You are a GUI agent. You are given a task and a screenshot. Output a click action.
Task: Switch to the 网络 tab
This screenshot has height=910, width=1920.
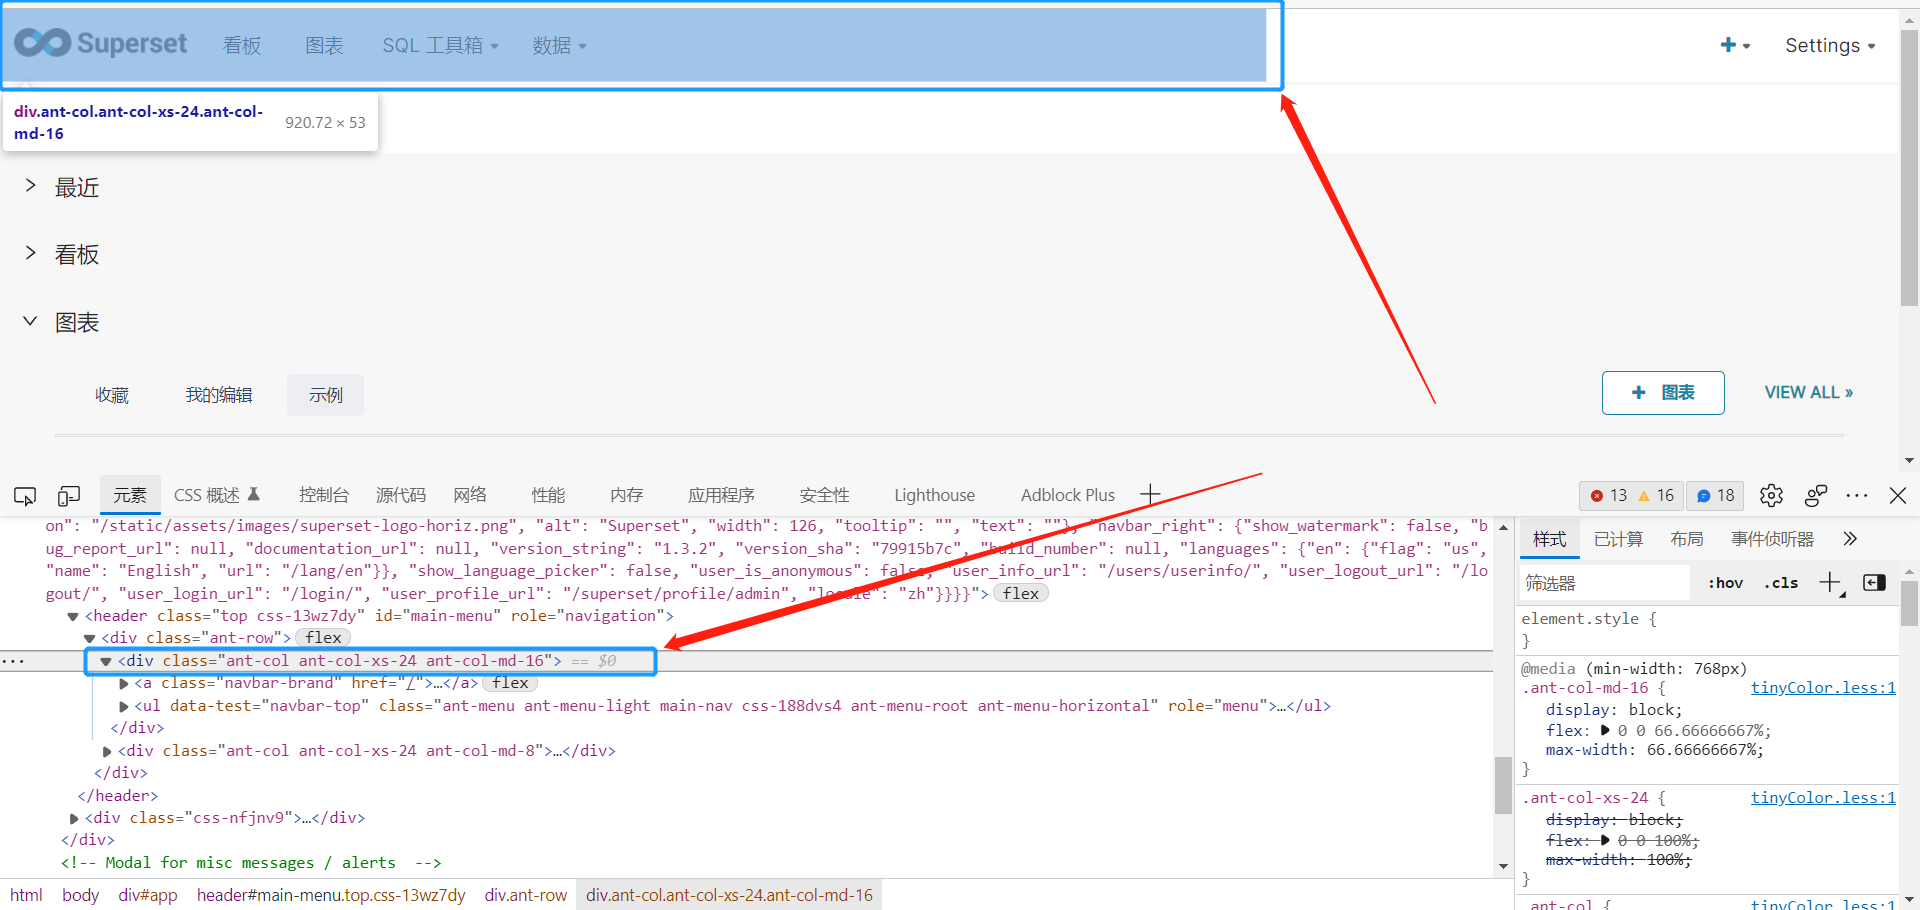pos(470,495)
